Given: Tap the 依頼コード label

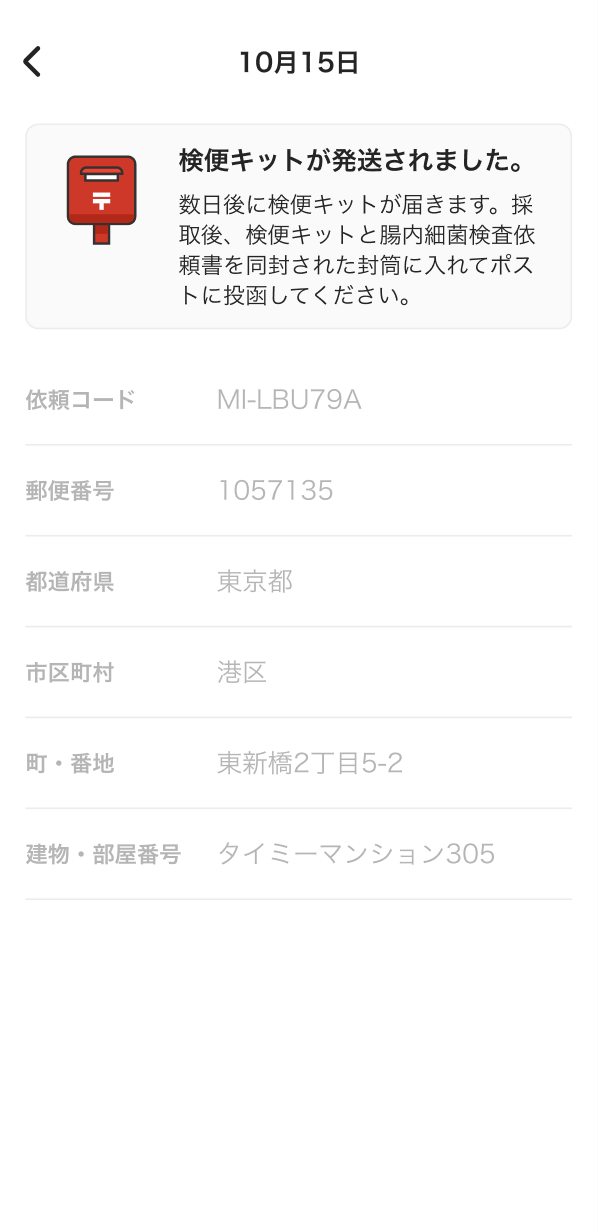Looking at the screenshot, I should click(80, 400).
